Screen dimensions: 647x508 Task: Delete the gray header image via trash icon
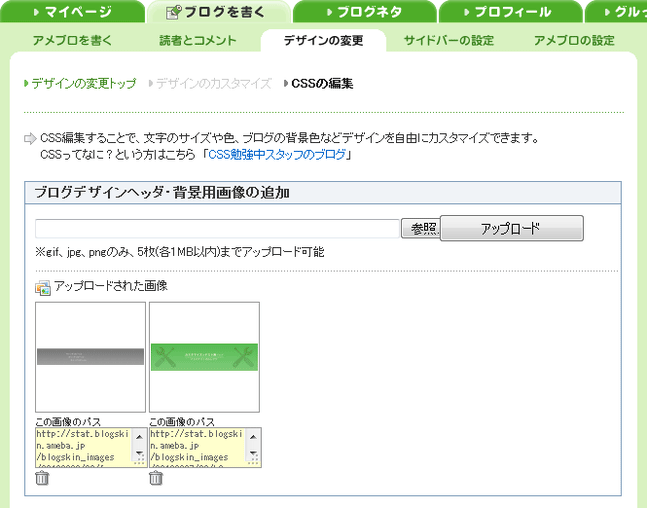[41, 478]
